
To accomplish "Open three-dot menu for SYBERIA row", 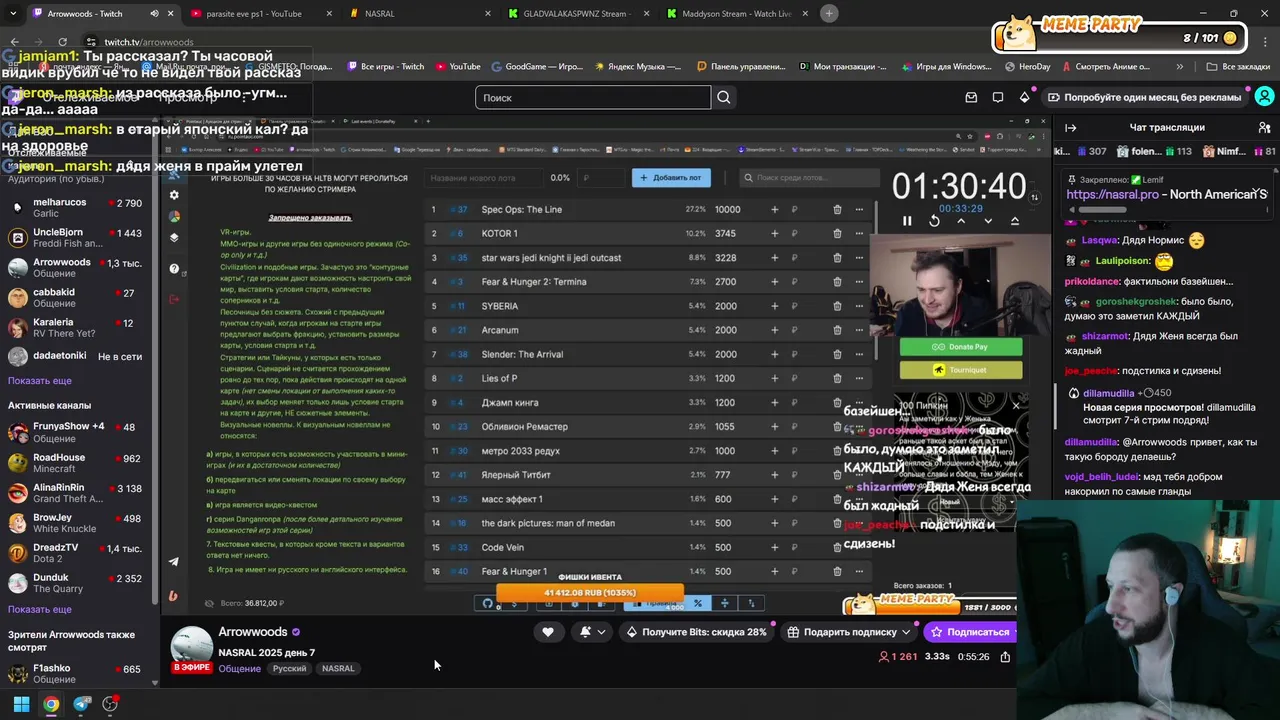I will click(x=859, y=306).
